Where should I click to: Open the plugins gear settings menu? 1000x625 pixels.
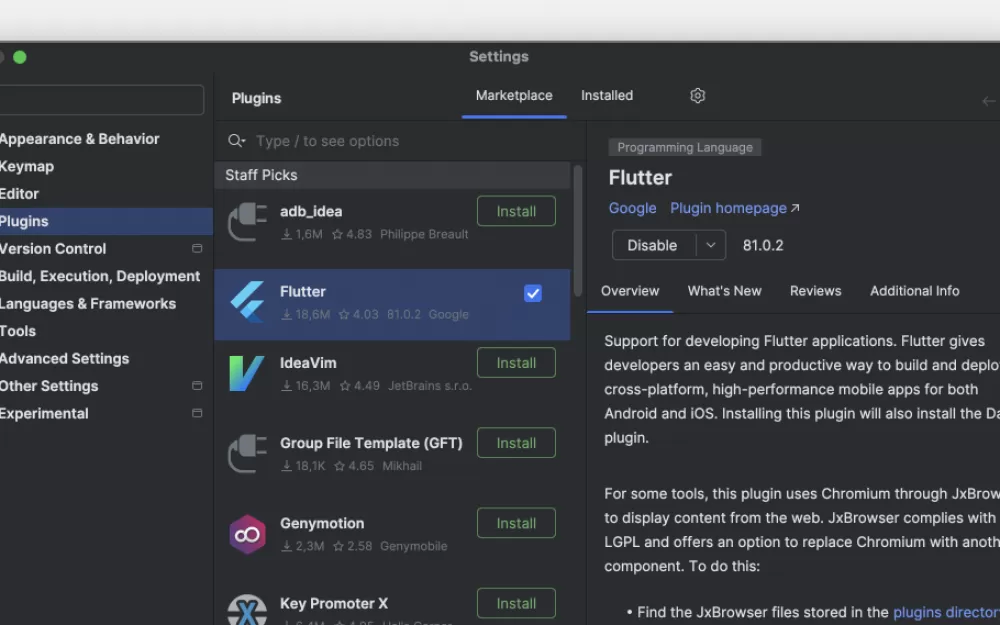point(697,96)
